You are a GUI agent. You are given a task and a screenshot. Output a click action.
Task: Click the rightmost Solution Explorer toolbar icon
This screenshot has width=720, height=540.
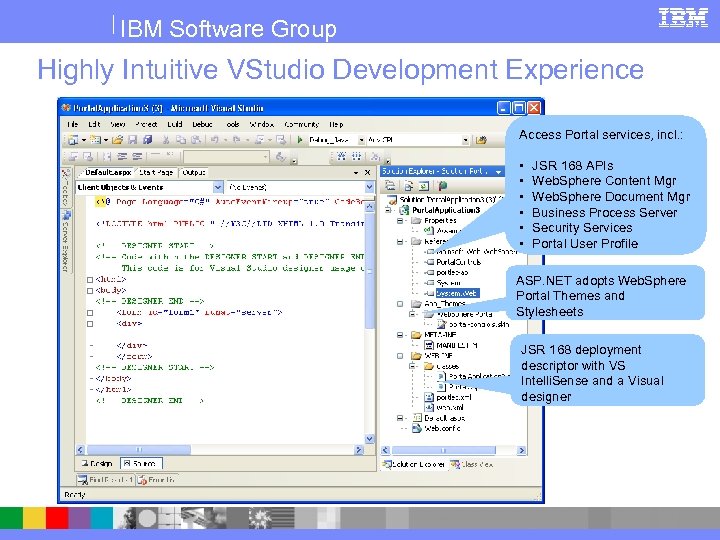442,186
